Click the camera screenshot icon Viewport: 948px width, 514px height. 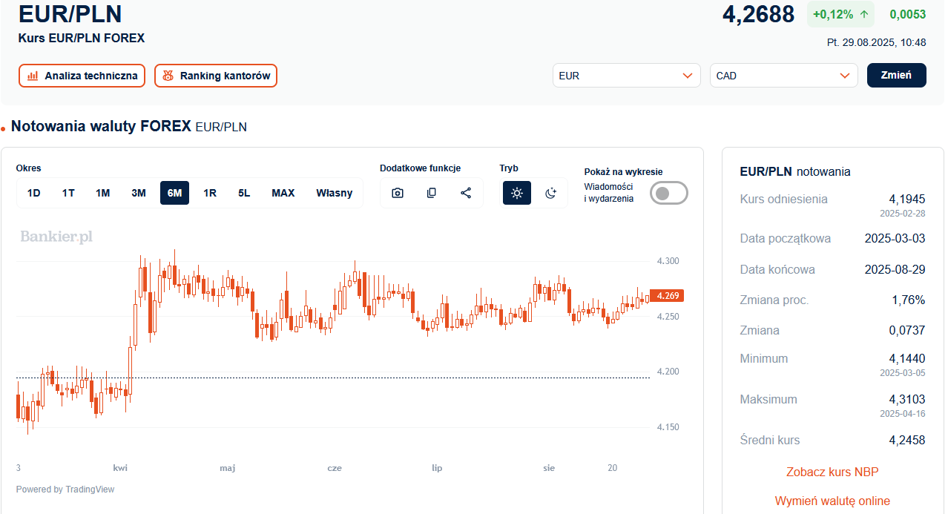pyautogui.click(x=397, y=193)
